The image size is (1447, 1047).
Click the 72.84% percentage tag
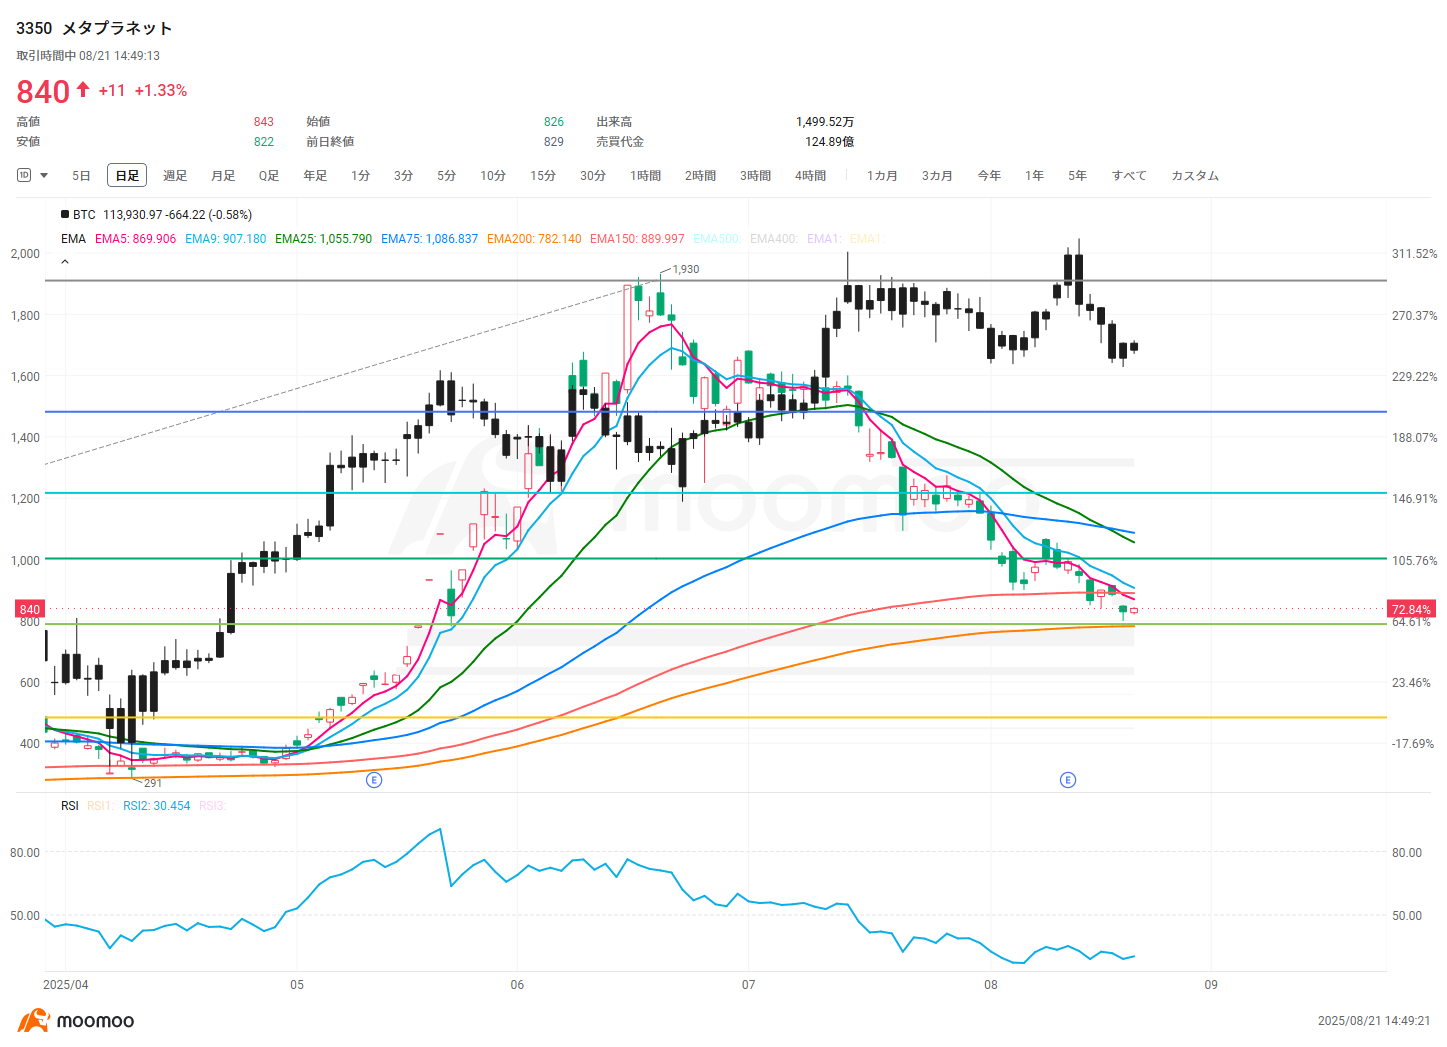(1411, 609)
